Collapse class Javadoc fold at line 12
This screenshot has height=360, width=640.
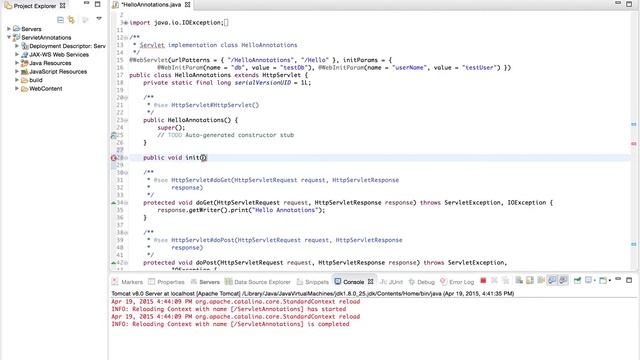click(126, 38)
